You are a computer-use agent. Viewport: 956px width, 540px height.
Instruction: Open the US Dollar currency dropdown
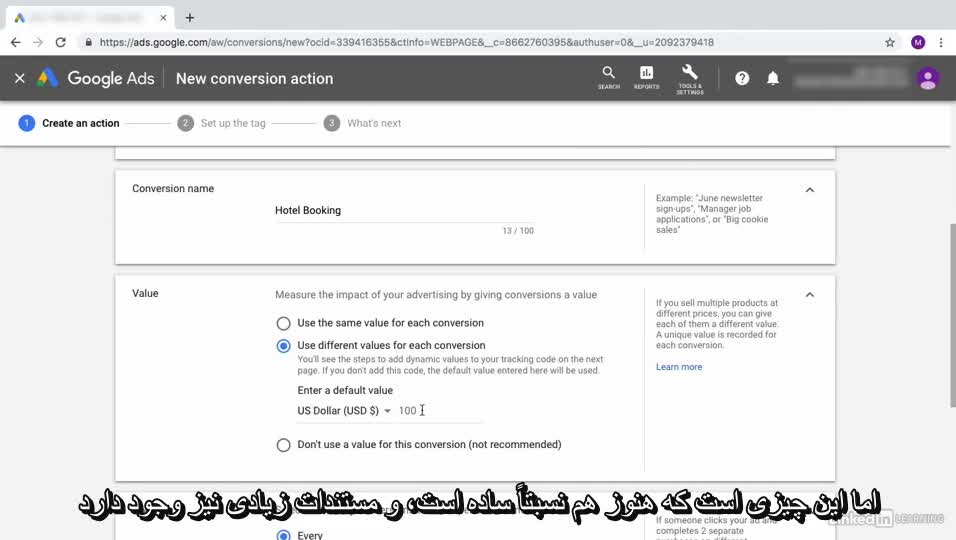pyautogui.click(x=344, y=411)
